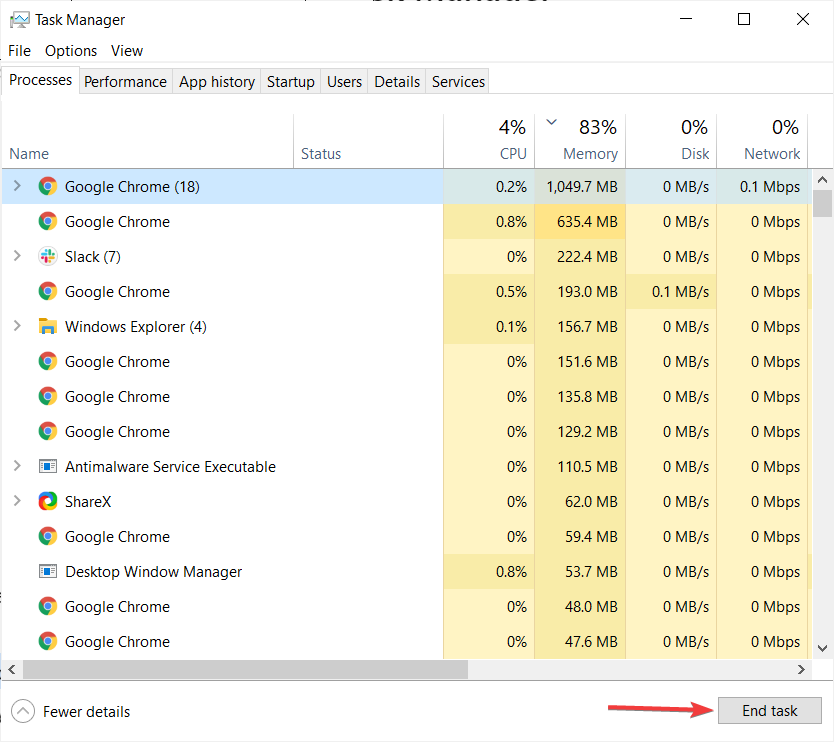Click the ShareX app icon

coord(48,501)
